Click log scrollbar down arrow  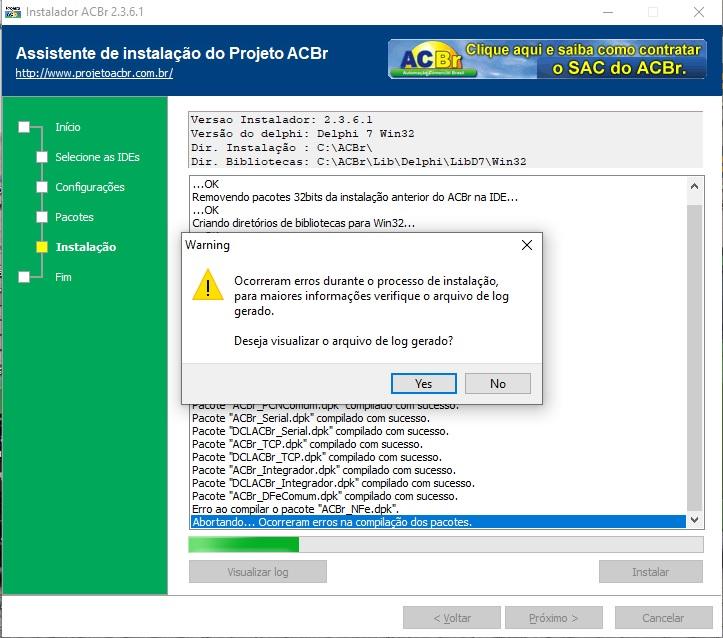tap(694, 520)
